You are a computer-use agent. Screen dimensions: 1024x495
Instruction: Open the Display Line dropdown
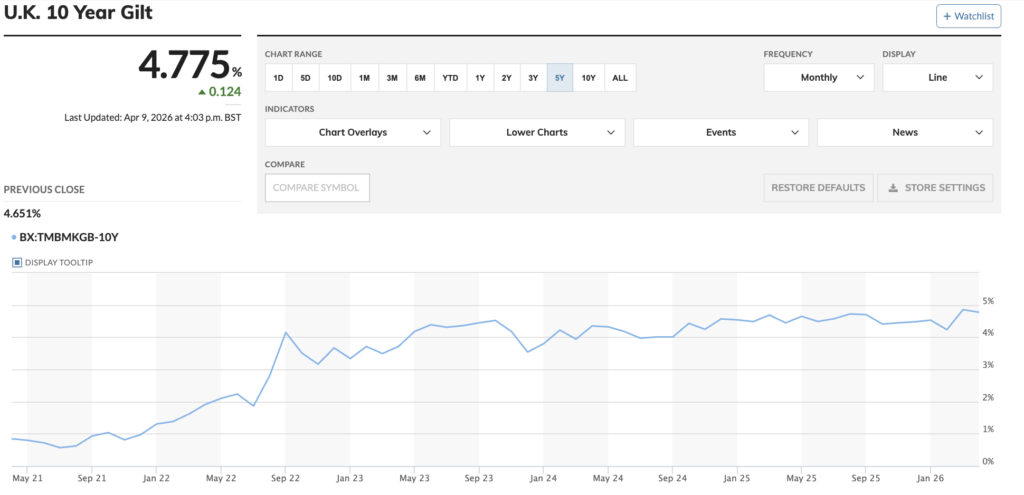tap(937, 78)
